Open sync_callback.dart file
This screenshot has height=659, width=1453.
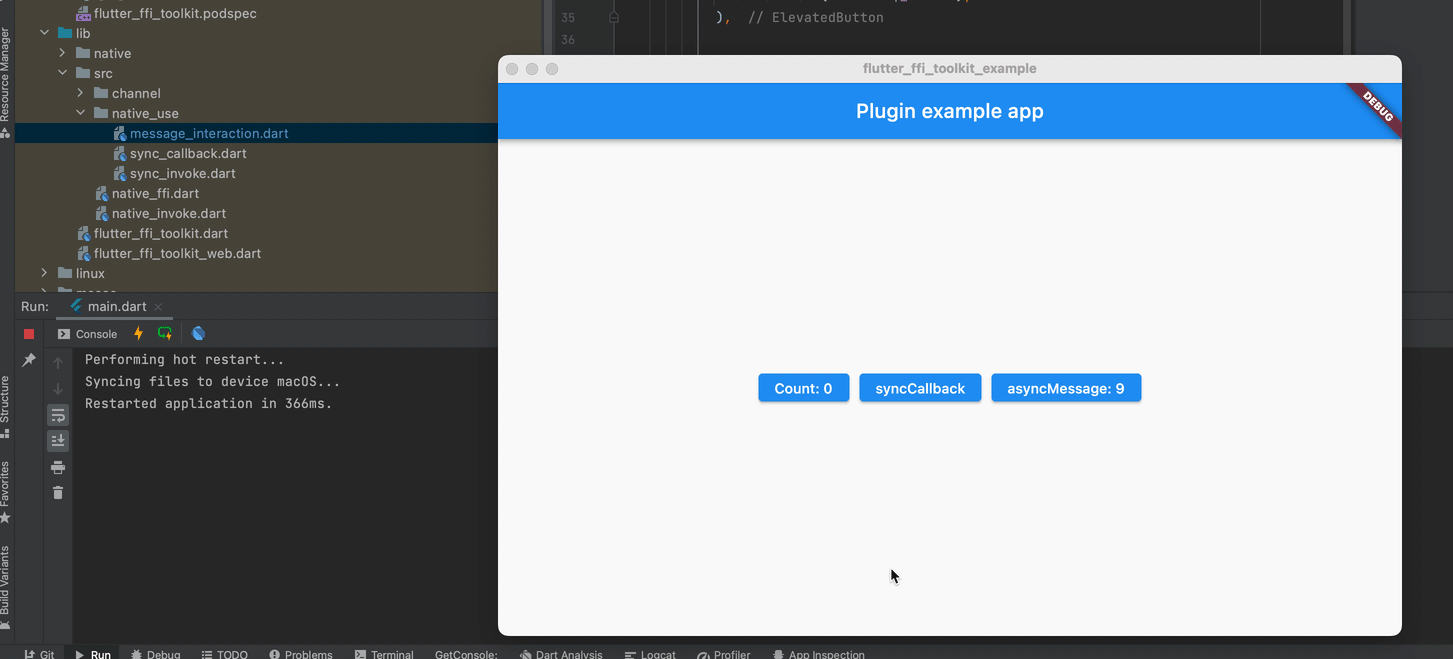tap(188, 153)
